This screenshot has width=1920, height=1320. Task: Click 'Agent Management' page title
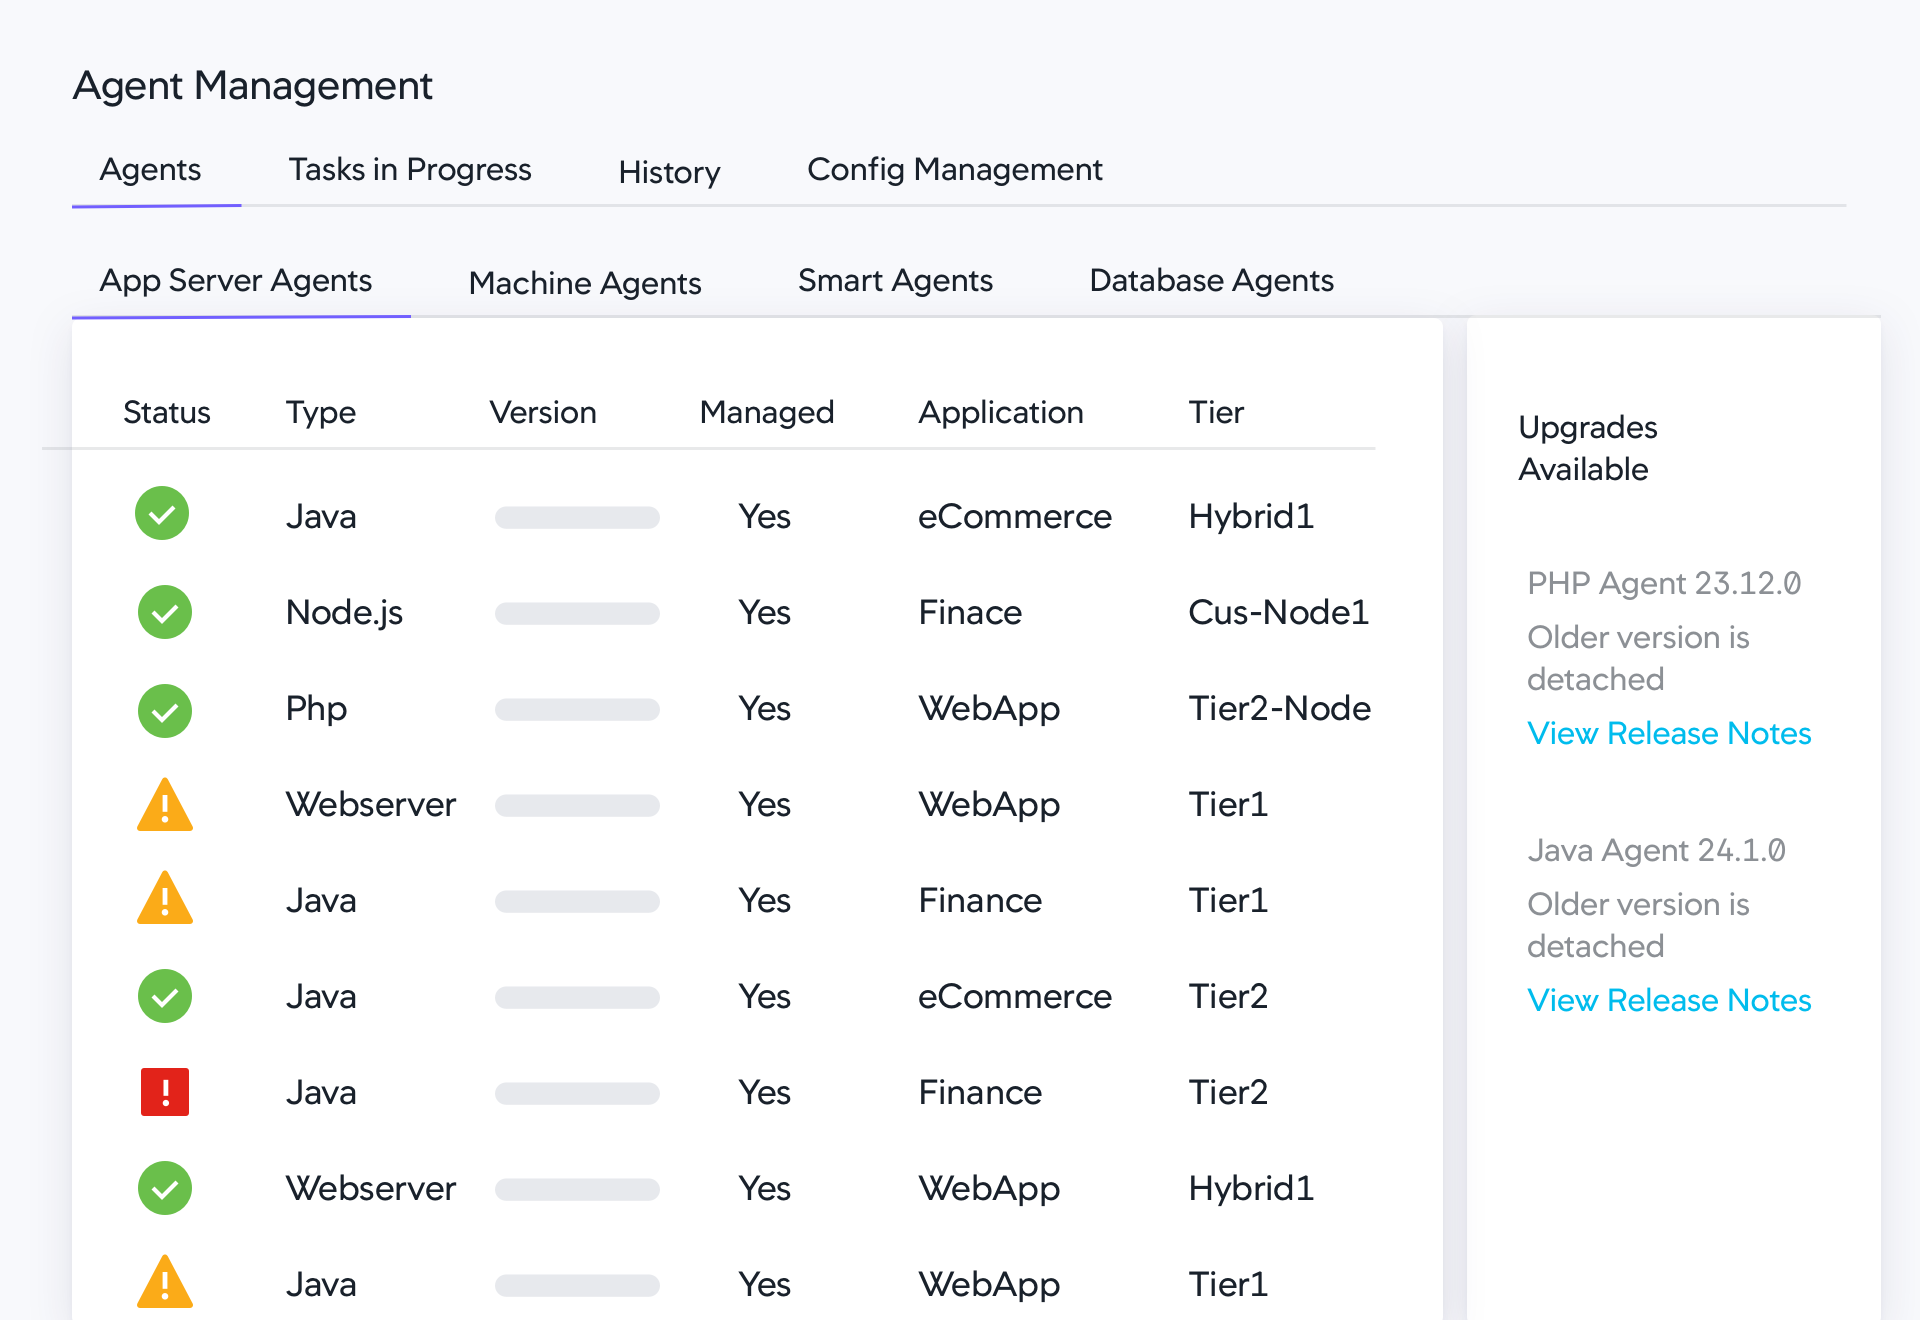[253, 87]
